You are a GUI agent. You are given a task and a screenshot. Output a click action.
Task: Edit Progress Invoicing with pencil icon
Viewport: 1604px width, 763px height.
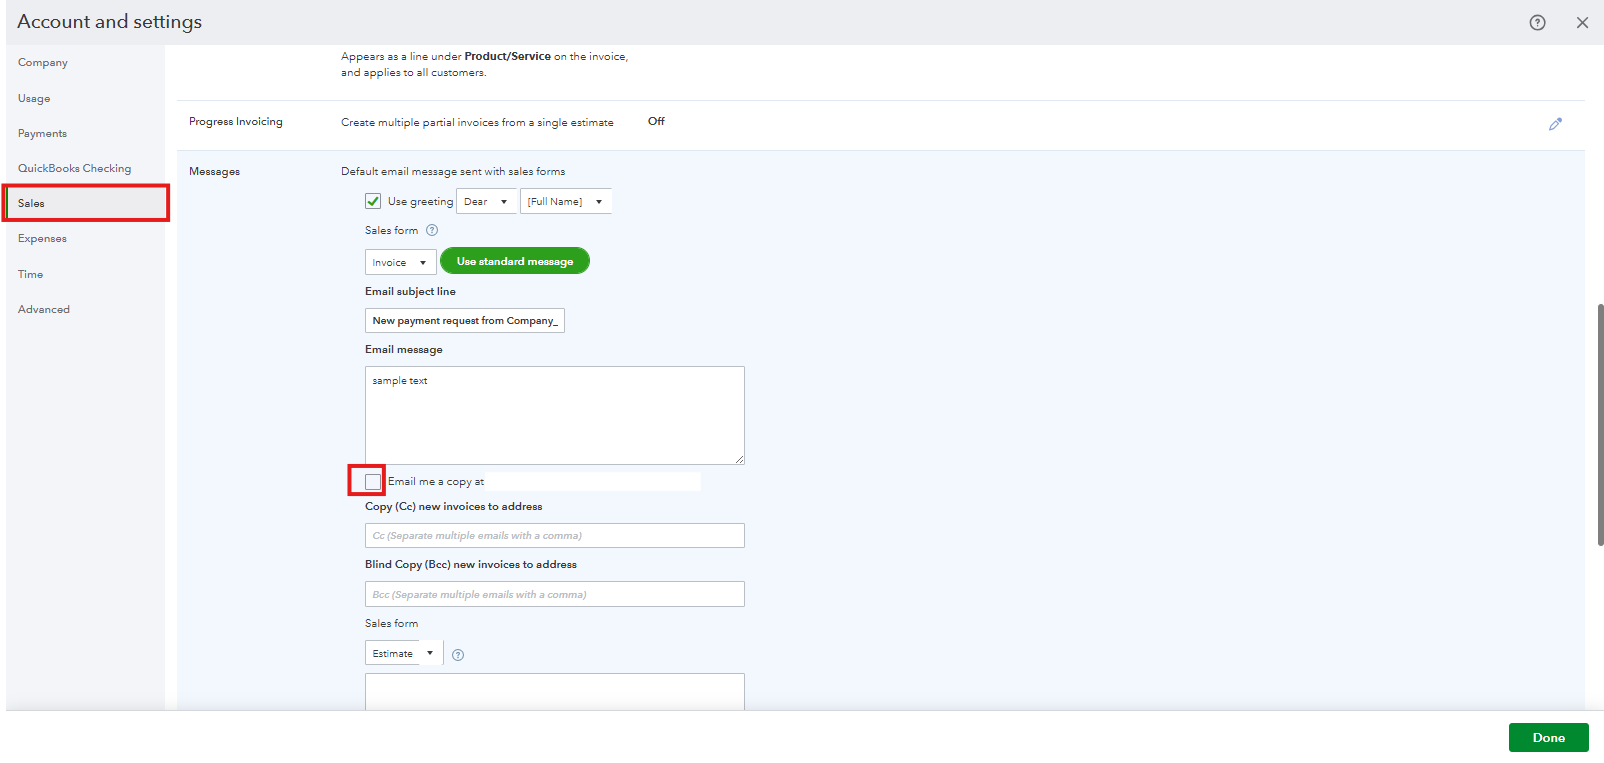coord(1555,124)
